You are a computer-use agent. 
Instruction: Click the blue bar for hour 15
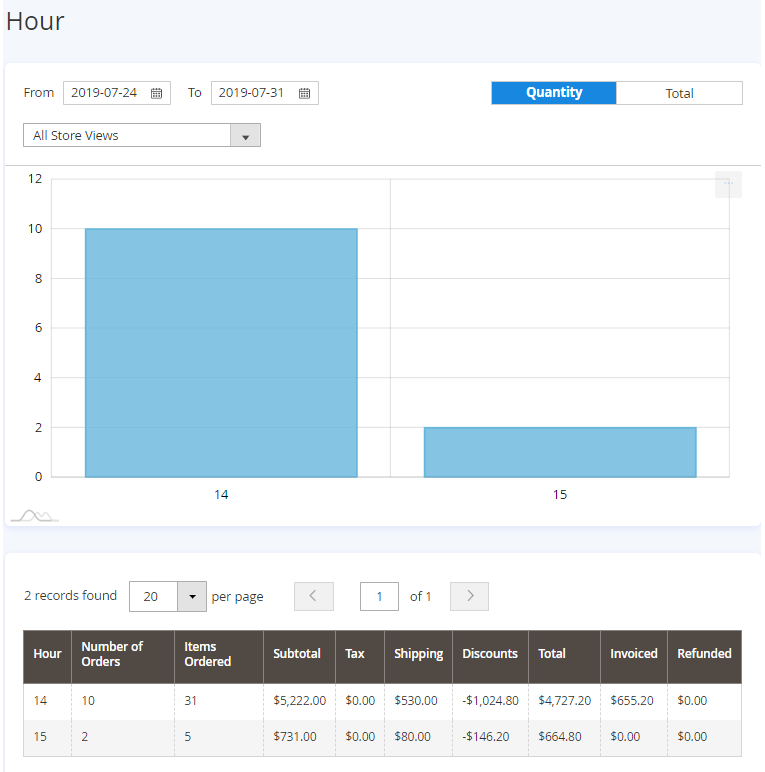[560, 452]
